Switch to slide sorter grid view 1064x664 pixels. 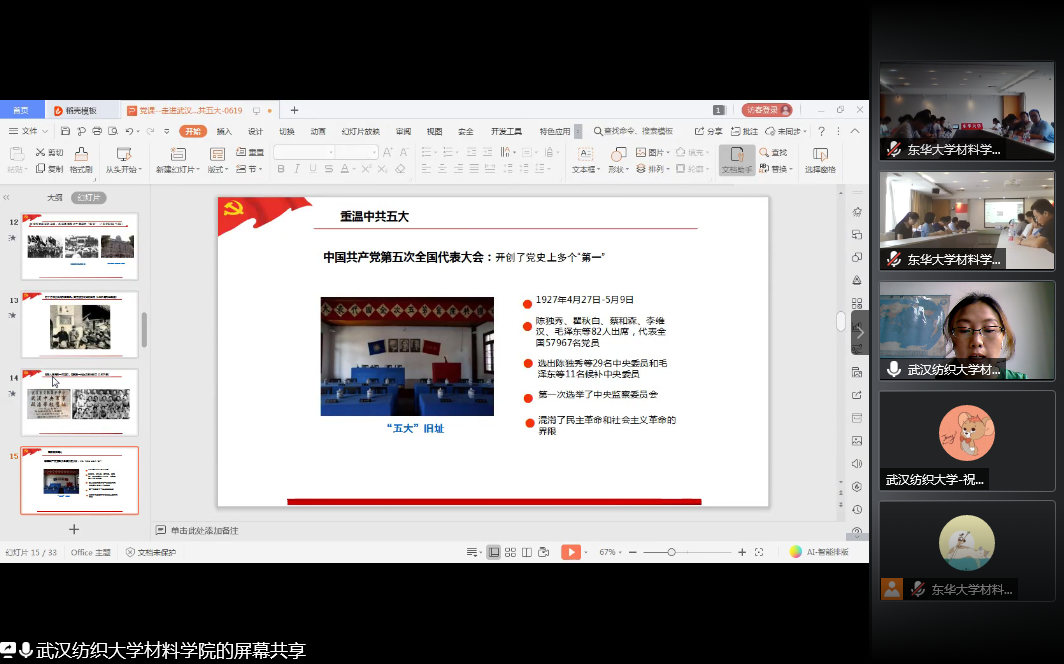point(510,552)
